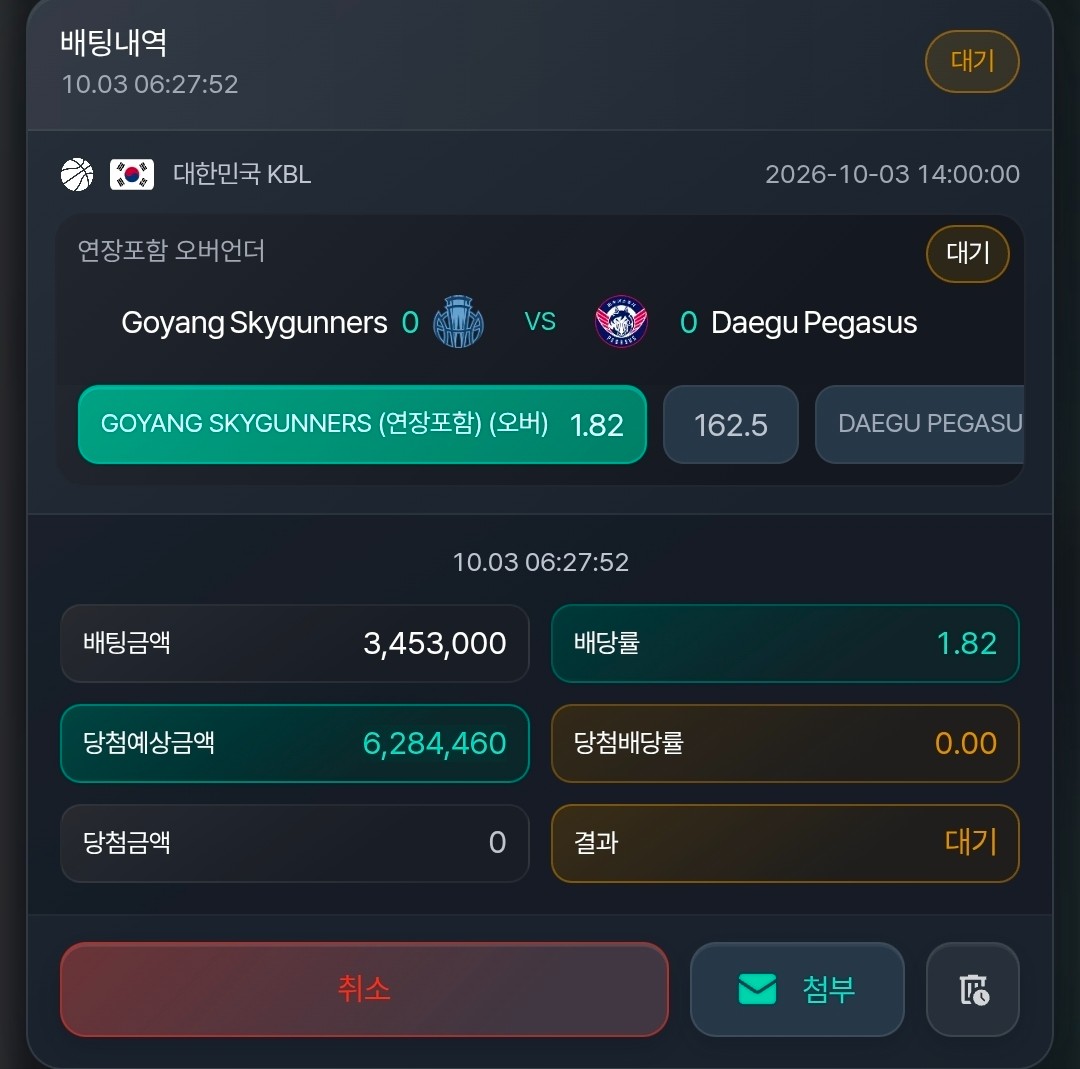The image size is (1080, 1069).
Task: Click the 대한민국 KBL league label
Action: [242, 174]
